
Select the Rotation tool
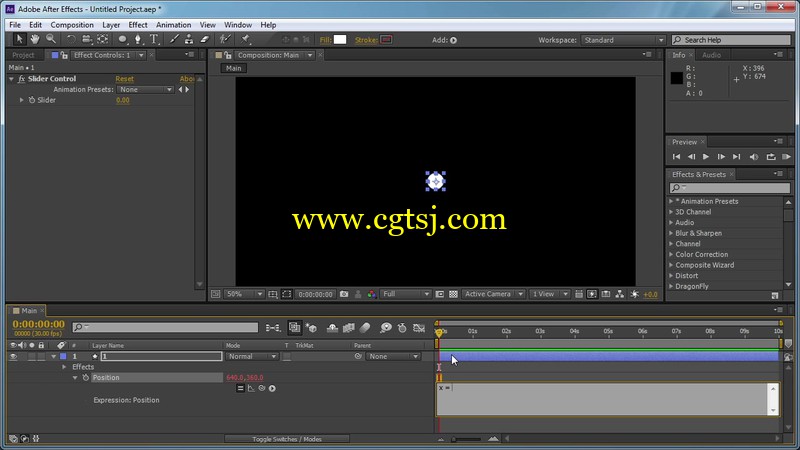click(x=71, y=39)
